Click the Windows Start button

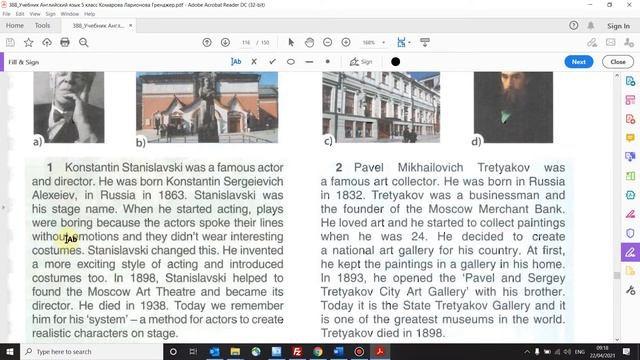[10, 351]
